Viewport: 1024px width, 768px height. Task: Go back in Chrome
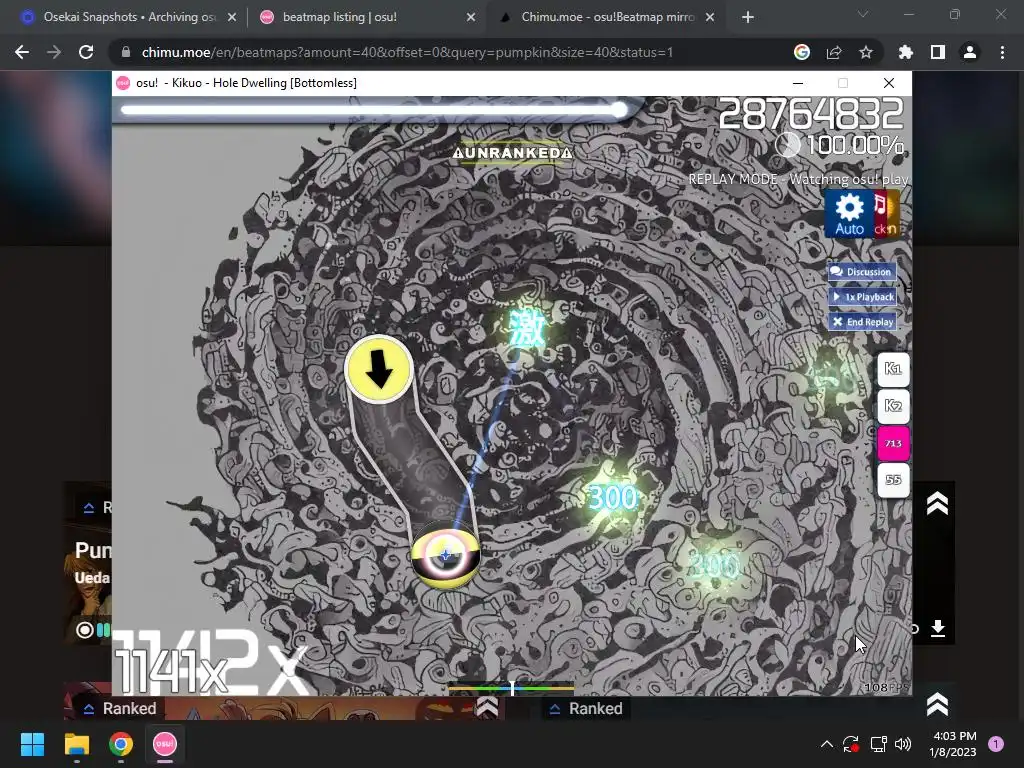click(x=22, y=52)
